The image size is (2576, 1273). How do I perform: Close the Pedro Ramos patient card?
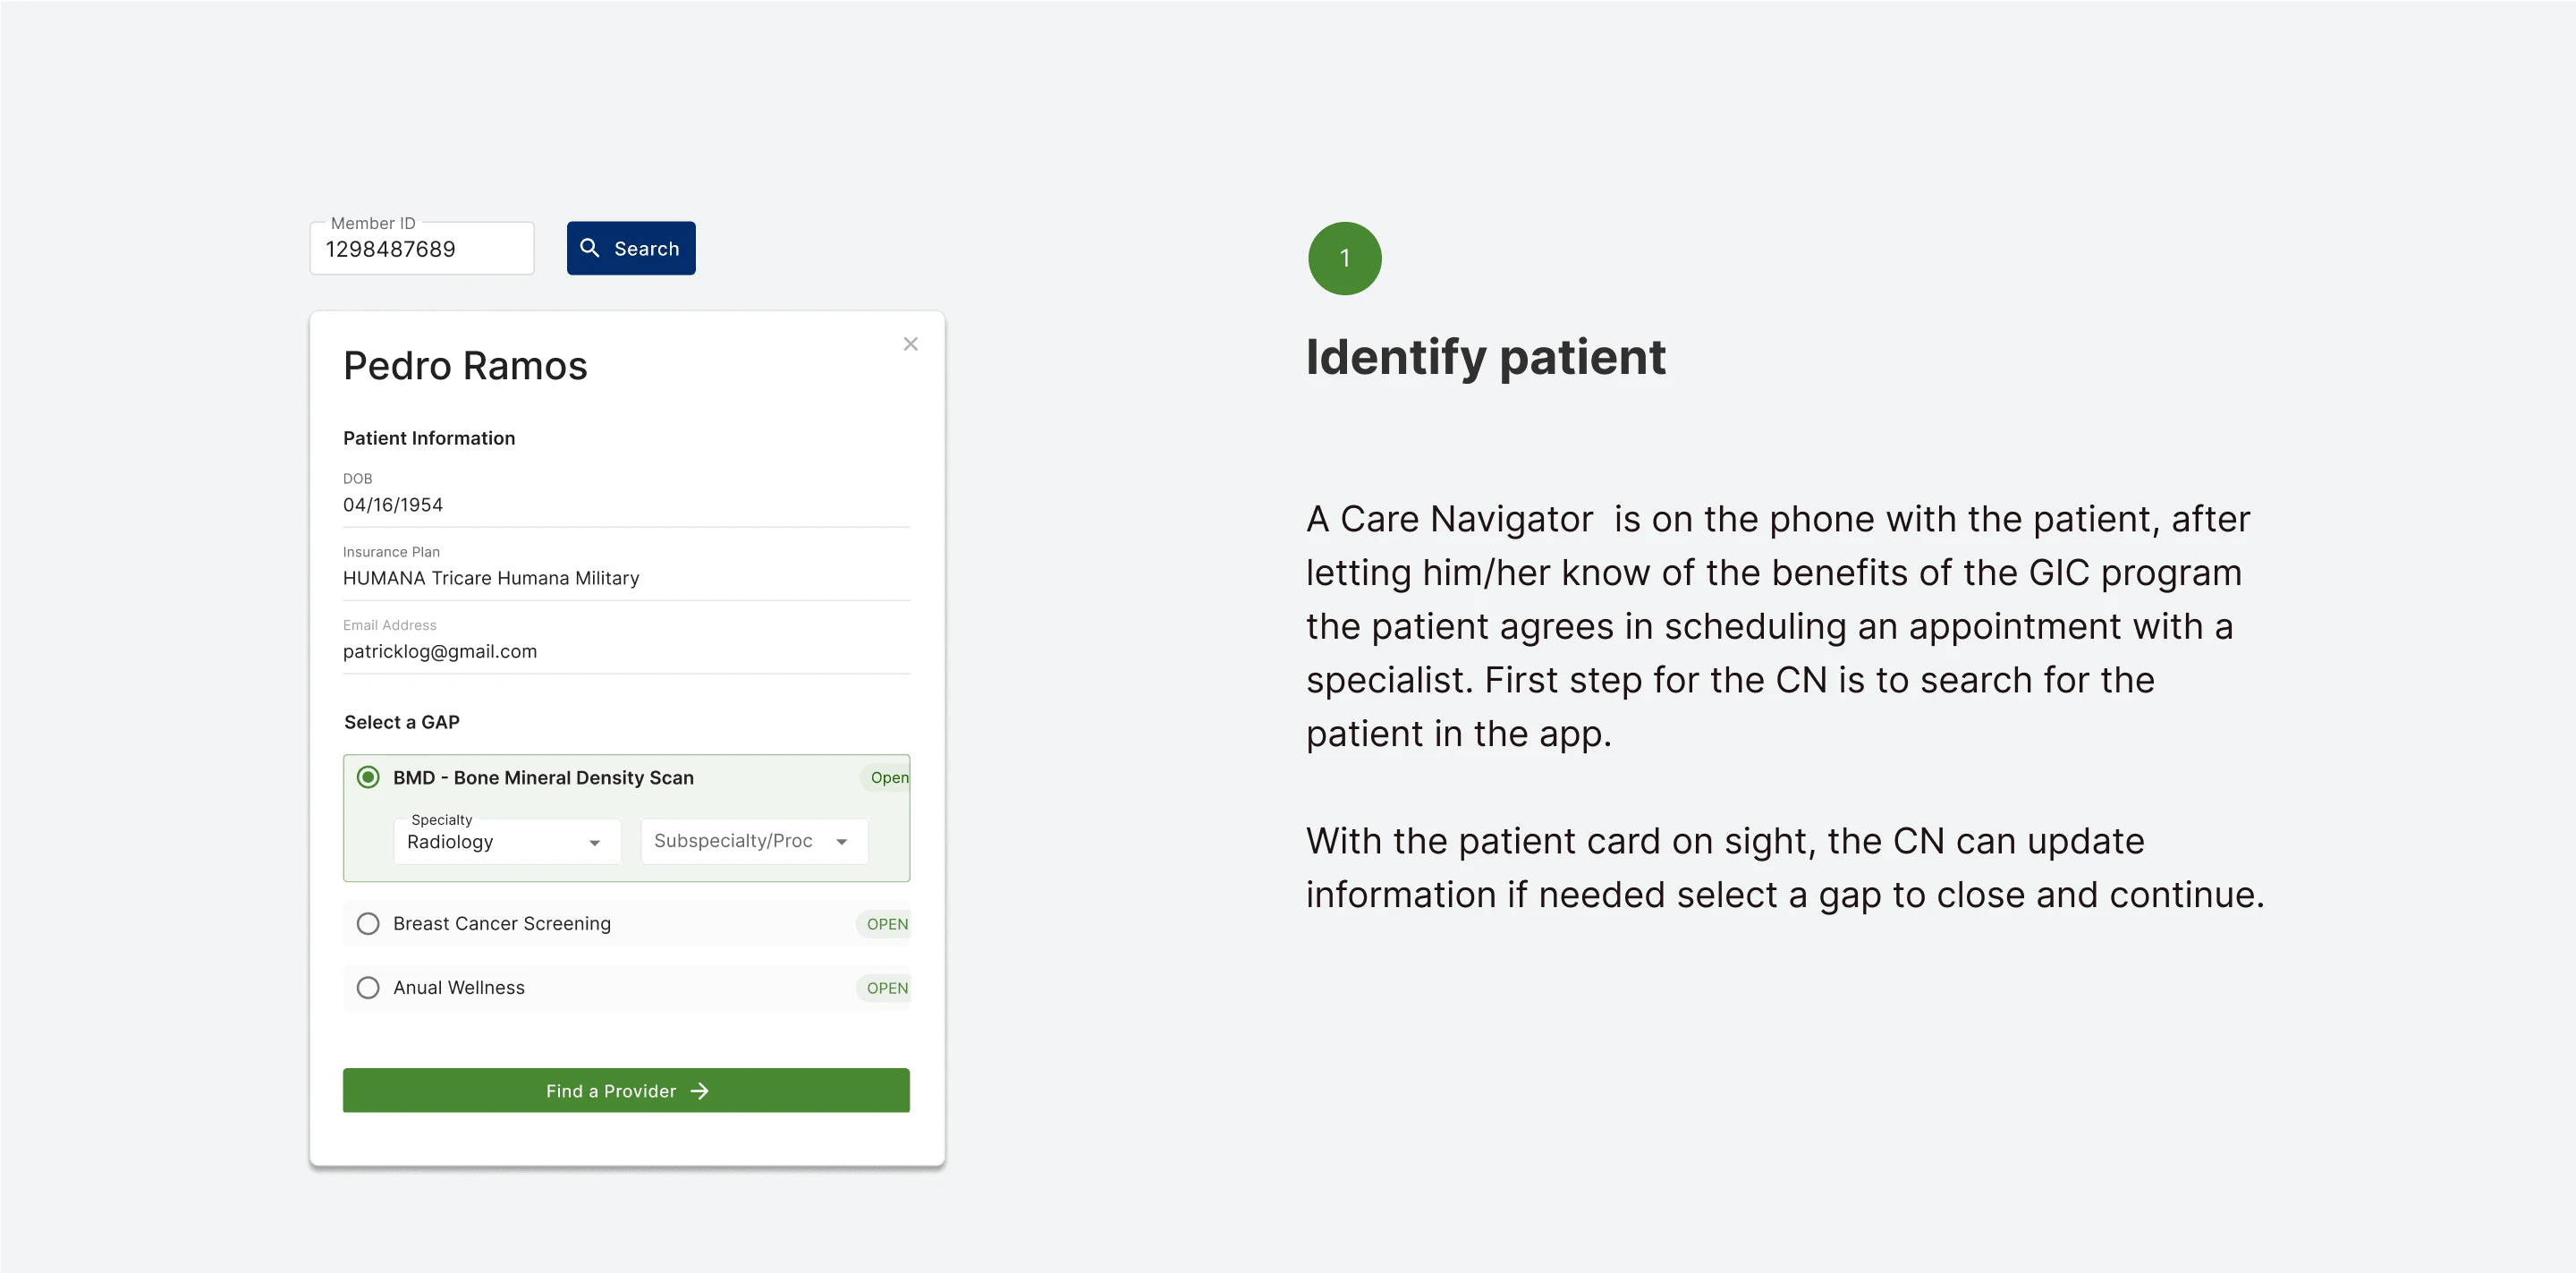tap(910, 344)
